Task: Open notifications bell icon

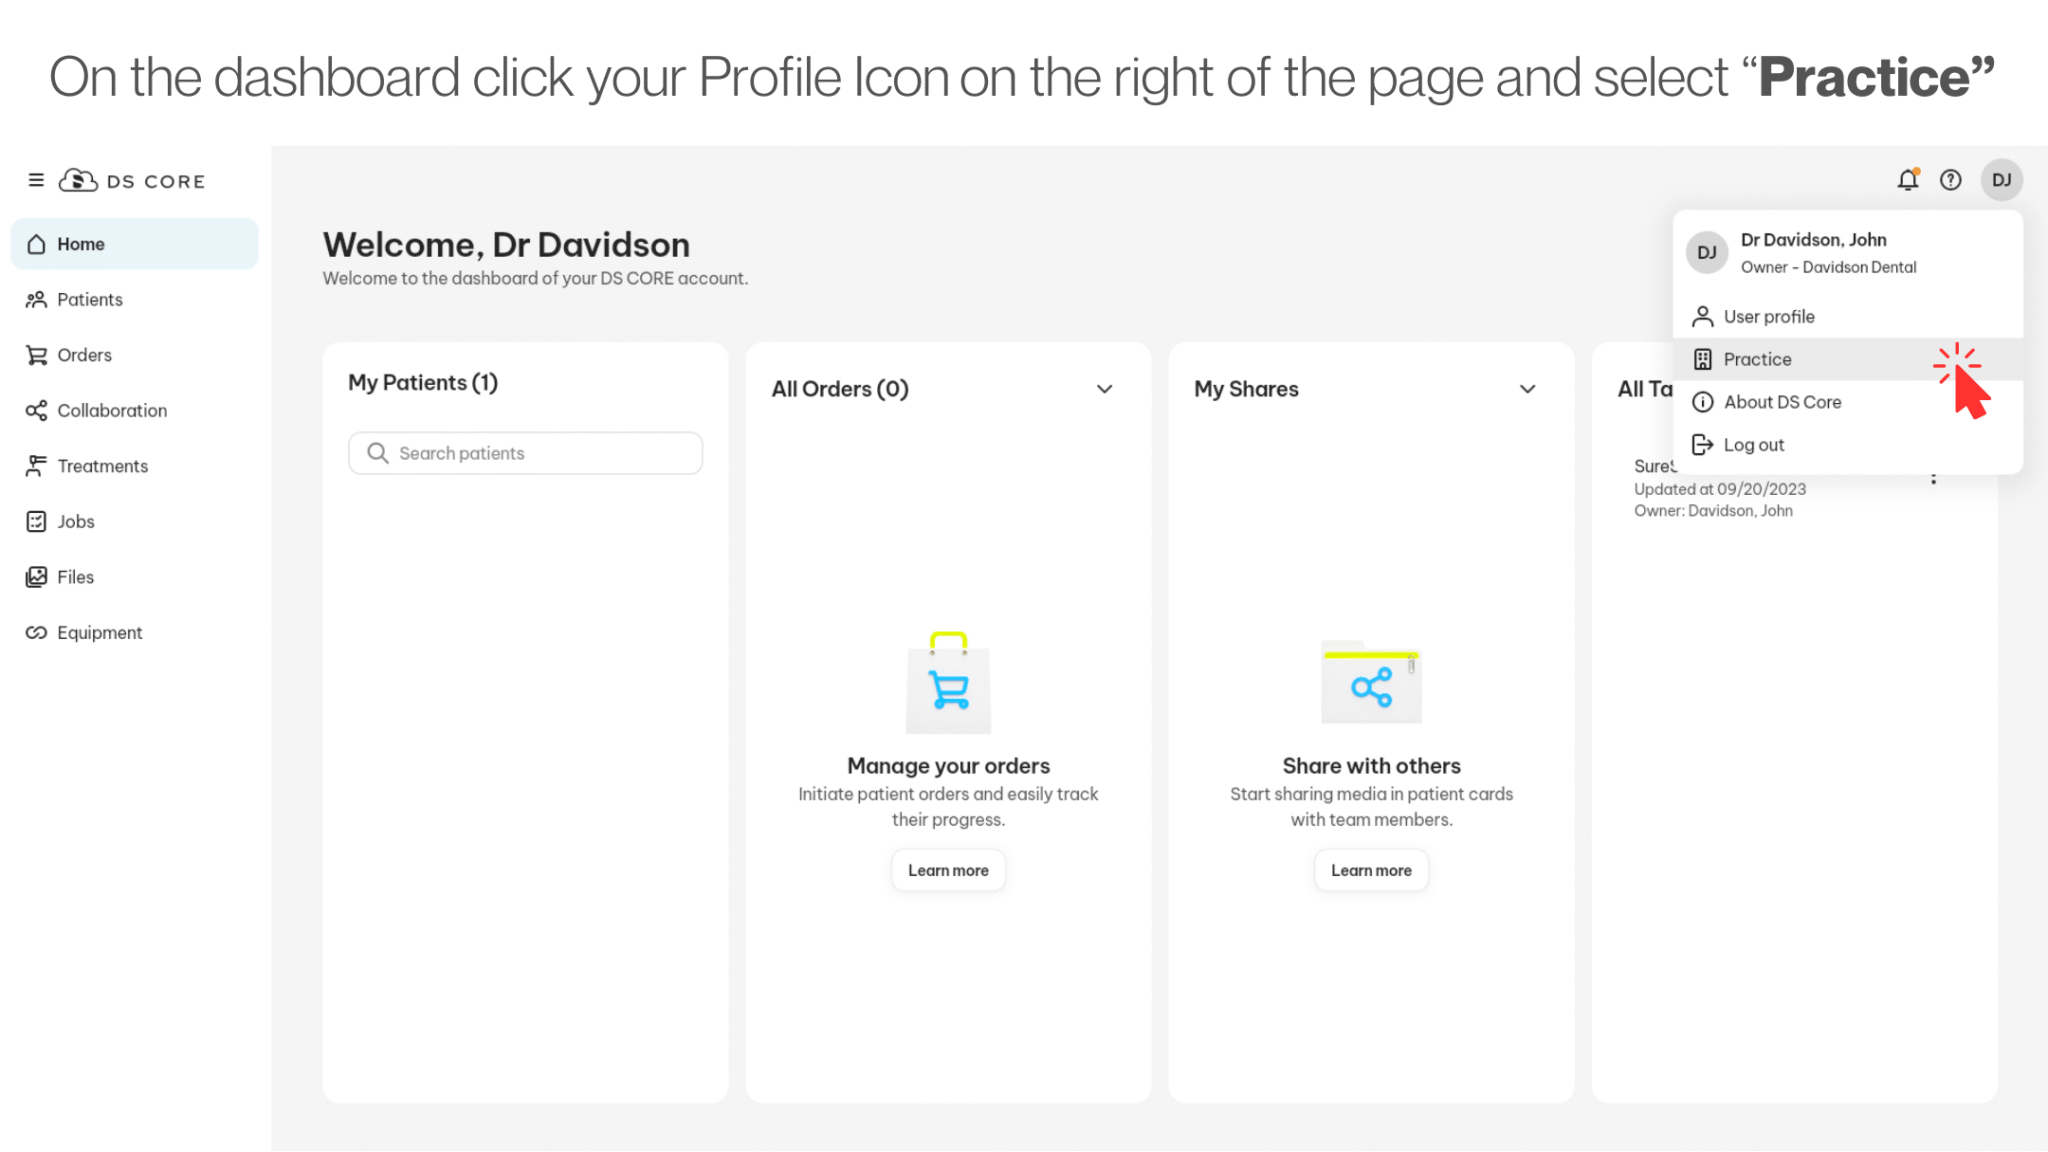Action: click(1908, 180)
